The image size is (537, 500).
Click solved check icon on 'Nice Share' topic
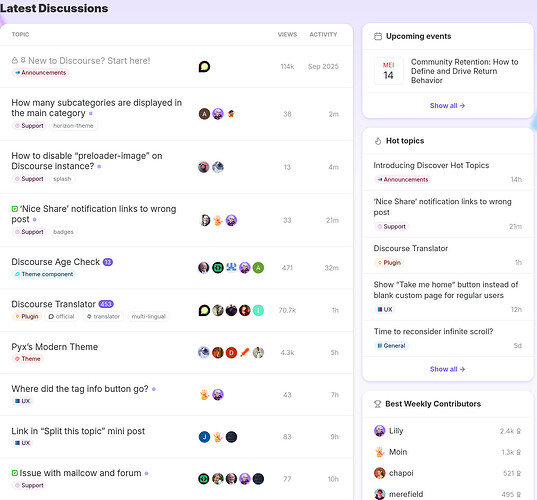click(x=15, y=209)
